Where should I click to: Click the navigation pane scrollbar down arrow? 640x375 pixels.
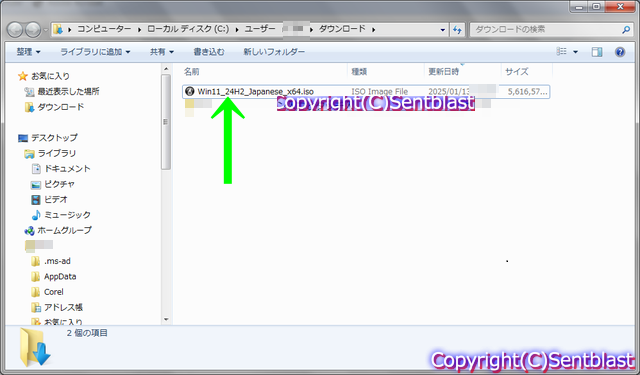pos(166,320)
